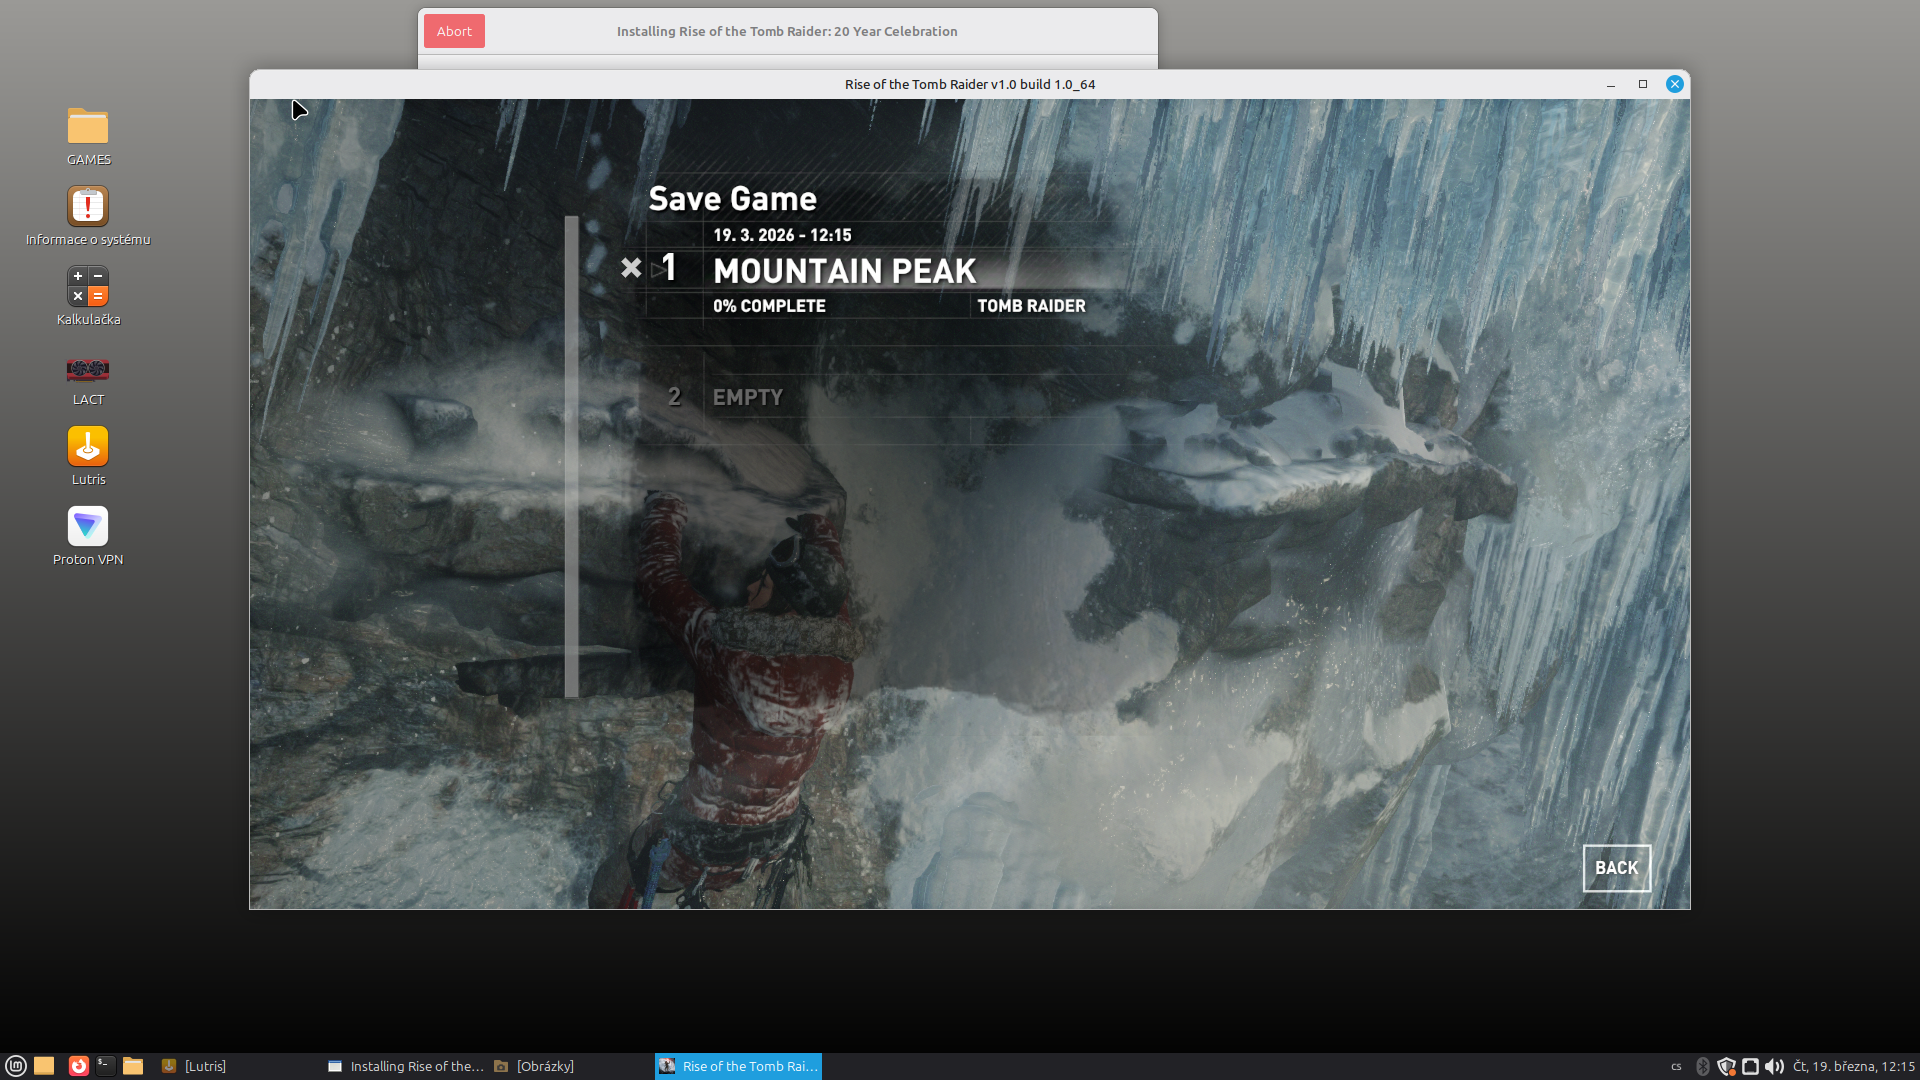Abort the Tomb Raider installation
Image resolution: width=1920 pixels, height=1080 pixels.
pos(454,31)
